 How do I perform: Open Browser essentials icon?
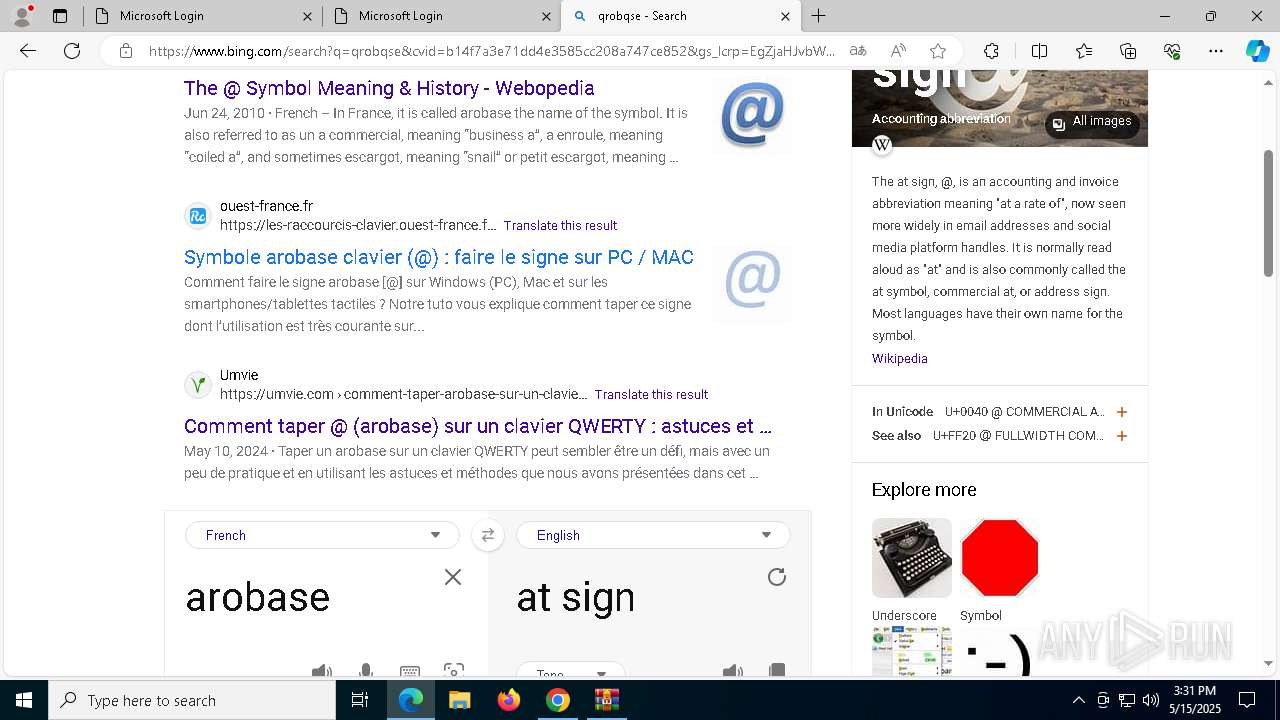(x=1172, y=51)
